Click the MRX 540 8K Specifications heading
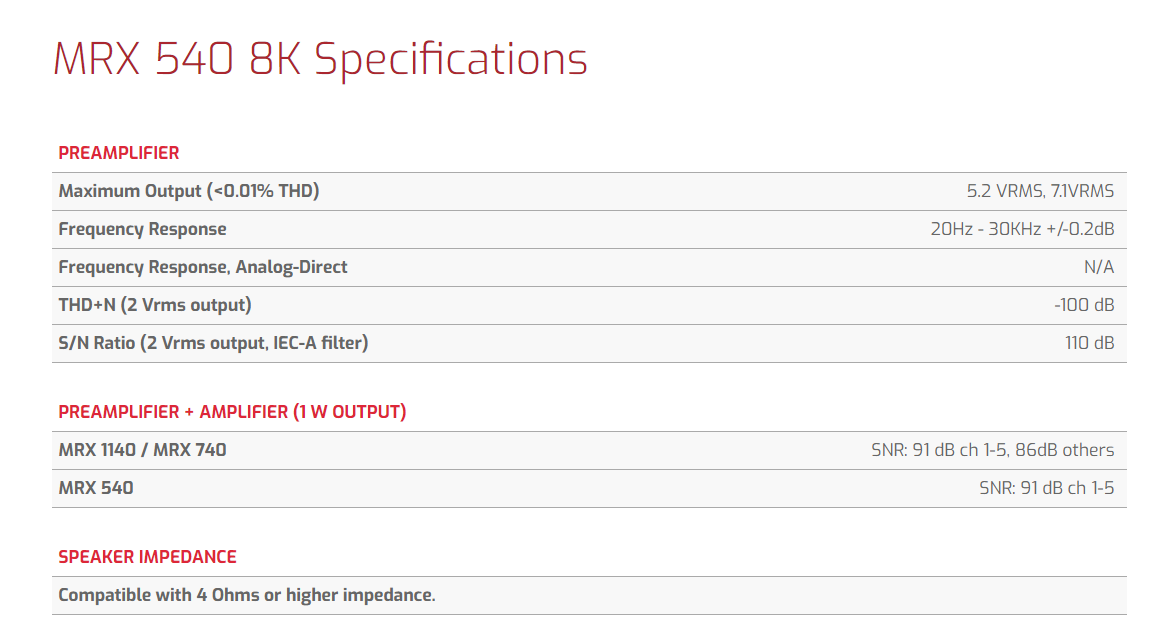1171x642 pixels. click(320, 60)
